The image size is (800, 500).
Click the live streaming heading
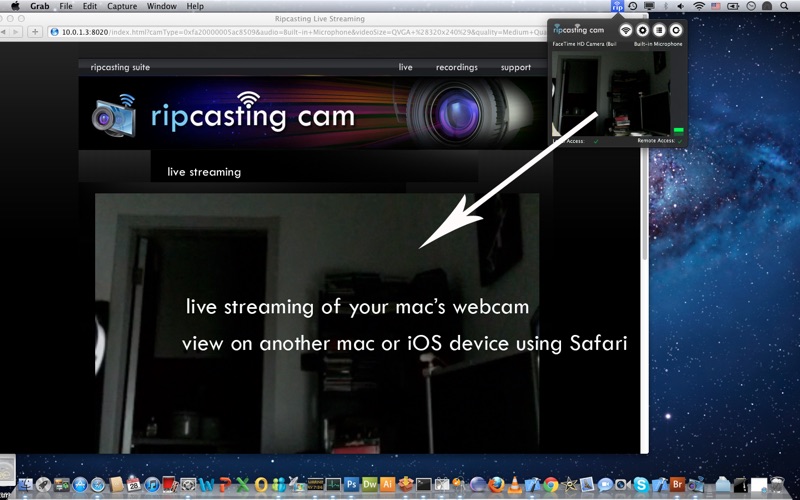(204, 172)
